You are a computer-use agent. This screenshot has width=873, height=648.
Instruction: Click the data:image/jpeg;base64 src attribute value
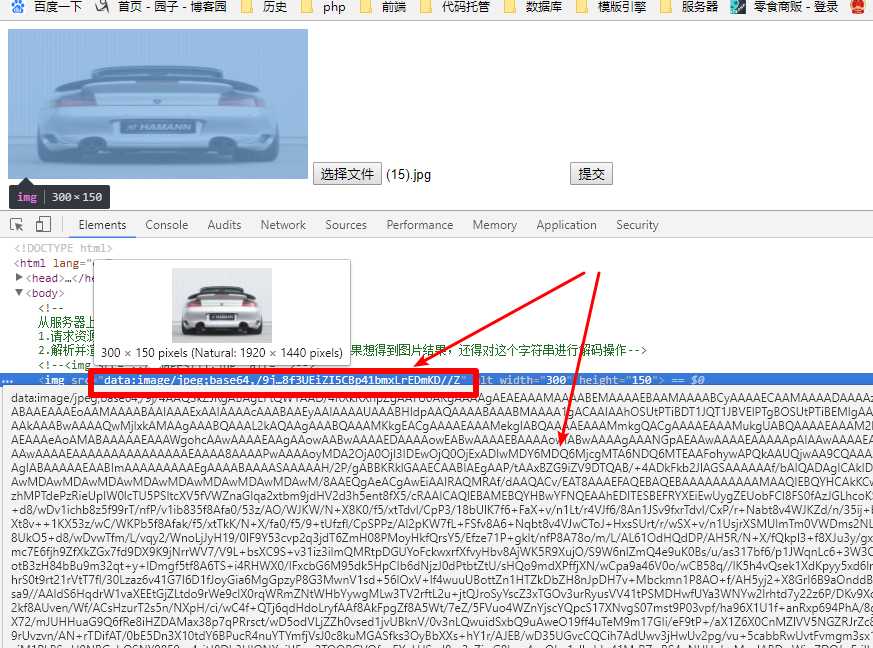point(283,380)
